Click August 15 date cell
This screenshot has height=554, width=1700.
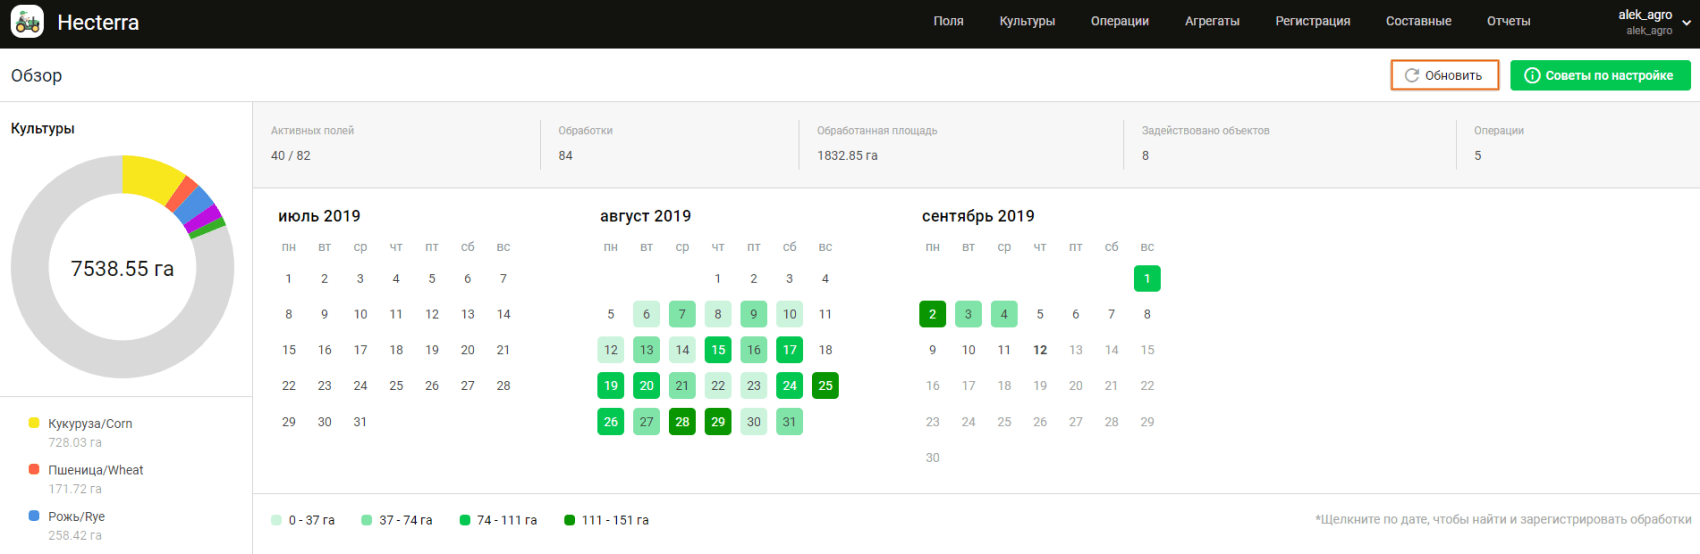718,350
